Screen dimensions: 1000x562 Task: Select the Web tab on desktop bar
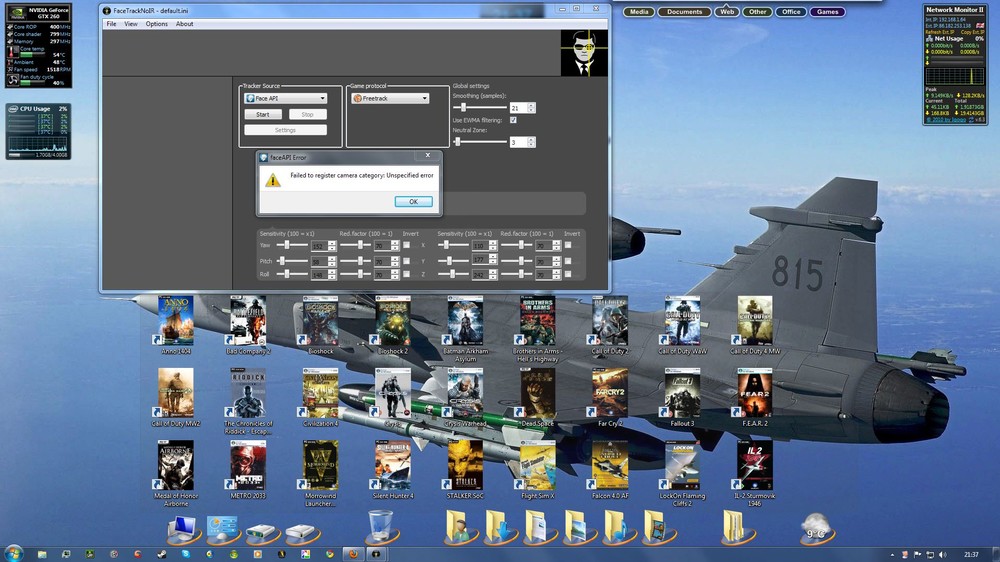[x=727, y=11]
